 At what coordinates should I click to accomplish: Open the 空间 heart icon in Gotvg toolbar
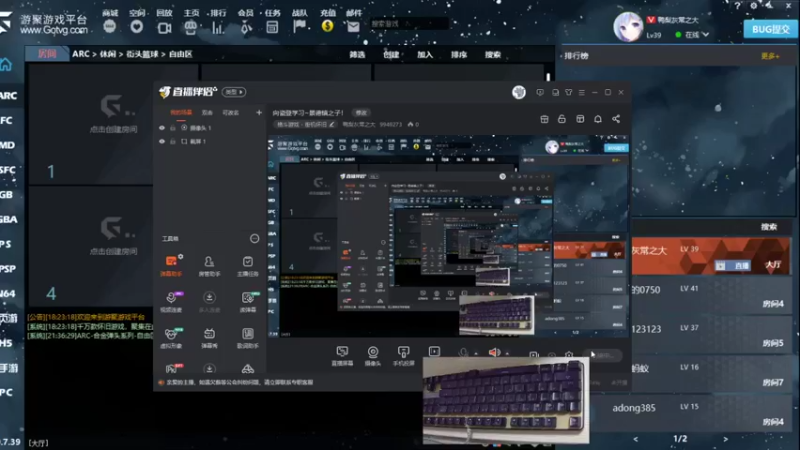click(x=137, y=27)
